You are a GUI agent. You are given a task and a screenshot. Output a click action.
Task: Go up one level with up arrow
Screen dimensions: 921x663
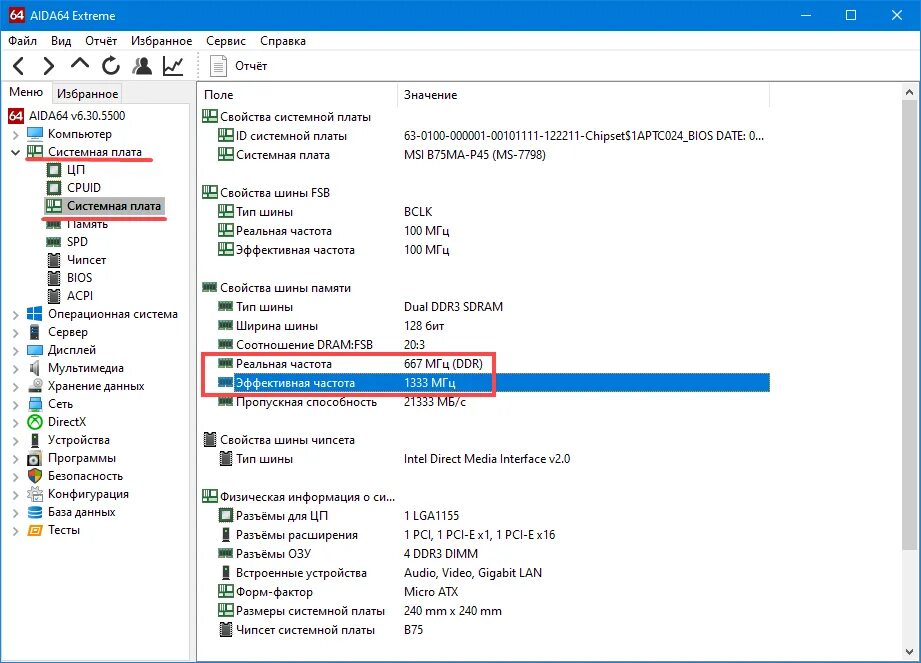click(80, 63)
